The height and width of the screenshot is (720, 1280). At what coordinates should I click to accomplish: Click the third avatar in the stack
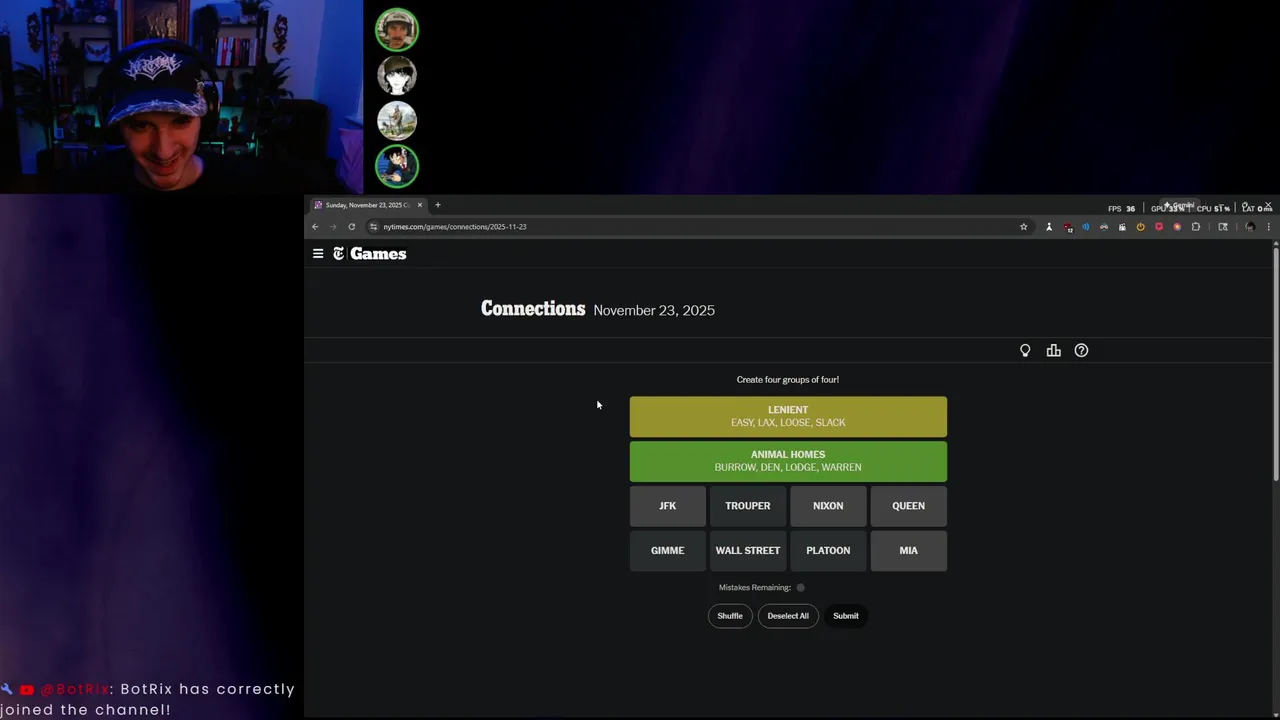(x=397, y=120)
